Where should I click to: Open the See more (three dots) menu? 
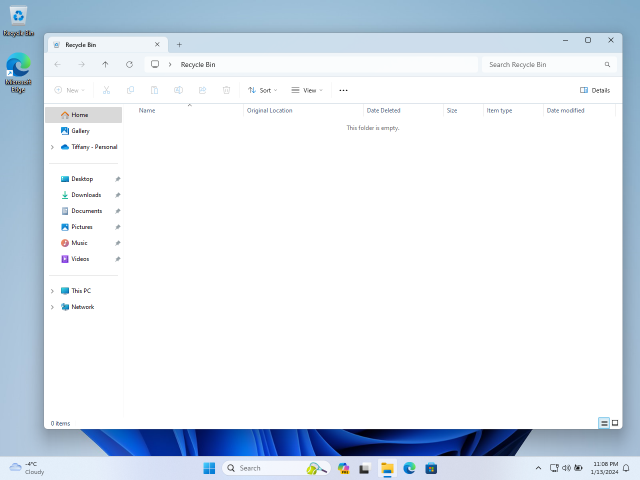click(343, 90)
